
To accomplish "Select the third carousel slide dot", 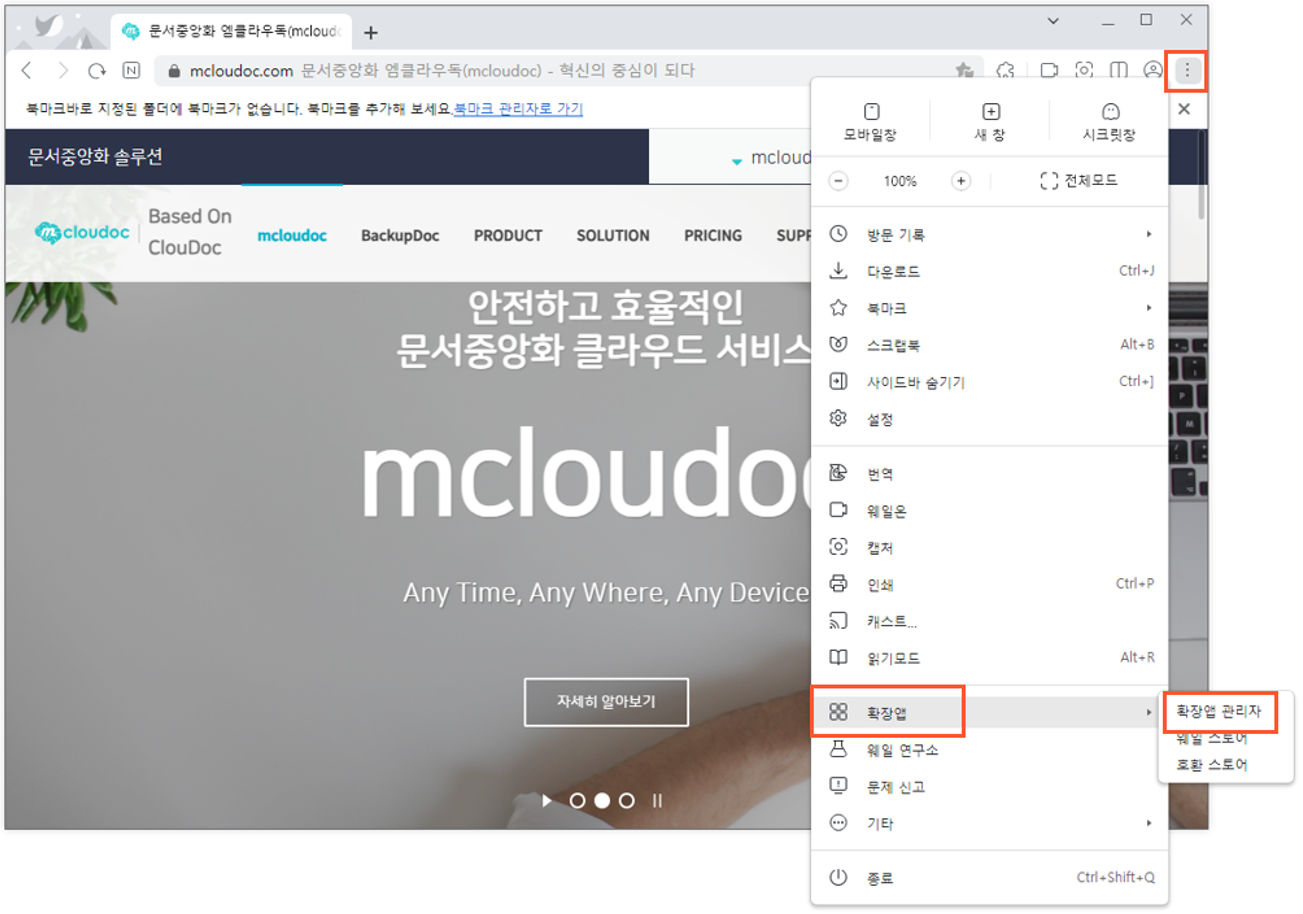I will tap(627, 800).
